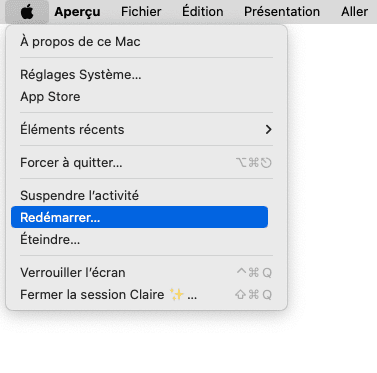
Task: Open the Aperçu application menu
Action: point(77,12)
